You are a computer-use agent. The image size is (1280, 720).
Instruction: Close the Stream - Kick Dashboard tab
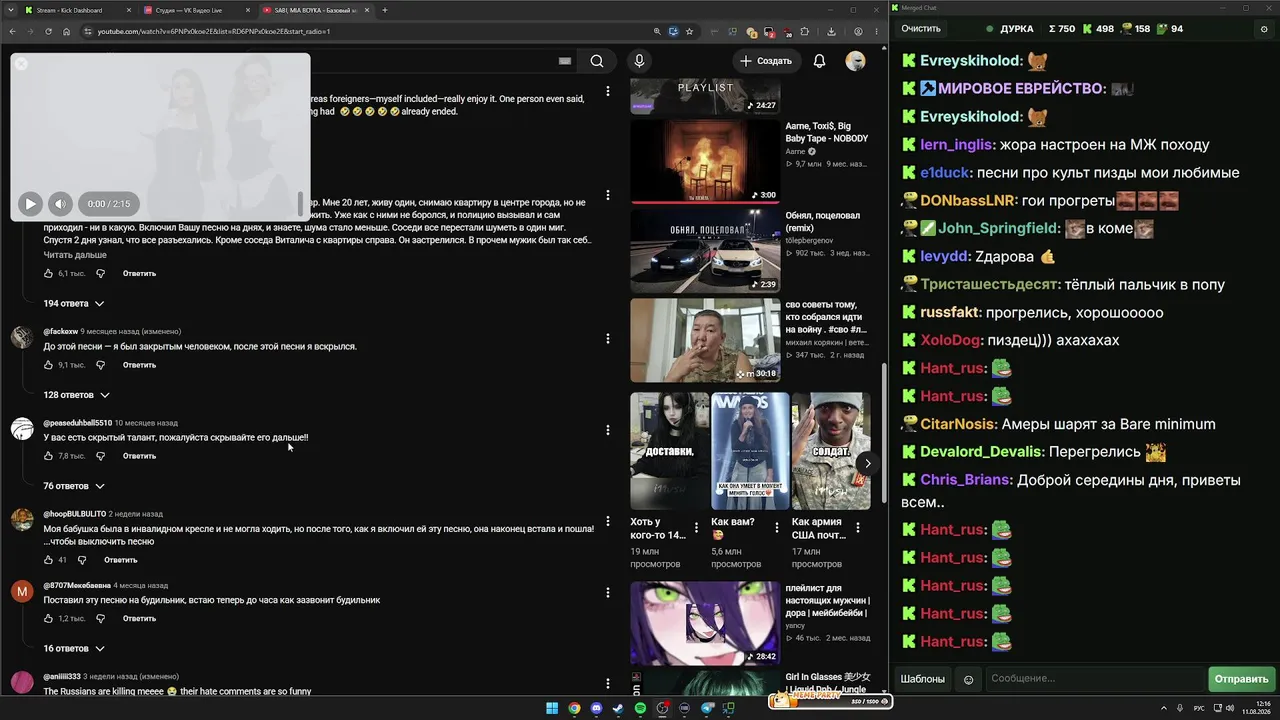[x=129, y=10]
